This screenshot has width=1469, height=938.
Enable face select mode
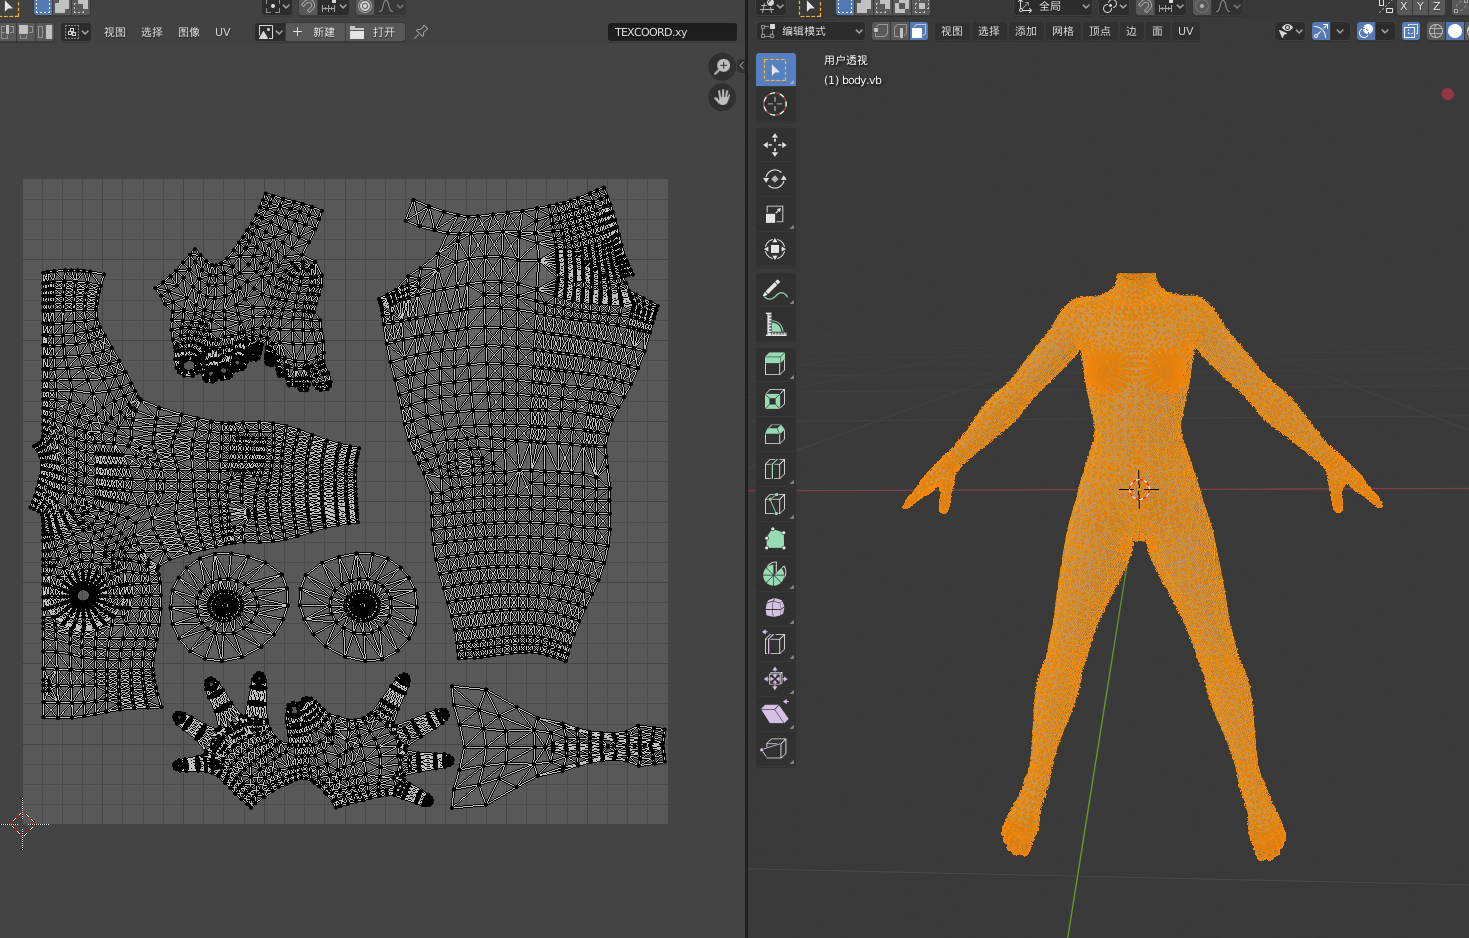pos(919,31)
